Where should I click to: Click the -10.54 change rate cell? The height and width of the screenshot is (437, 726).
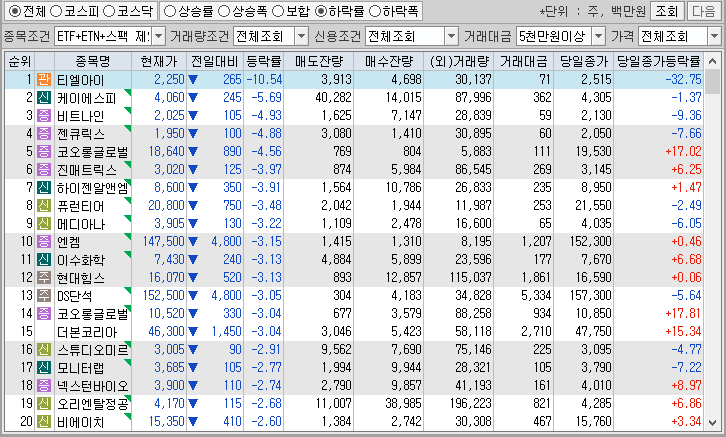264,80
